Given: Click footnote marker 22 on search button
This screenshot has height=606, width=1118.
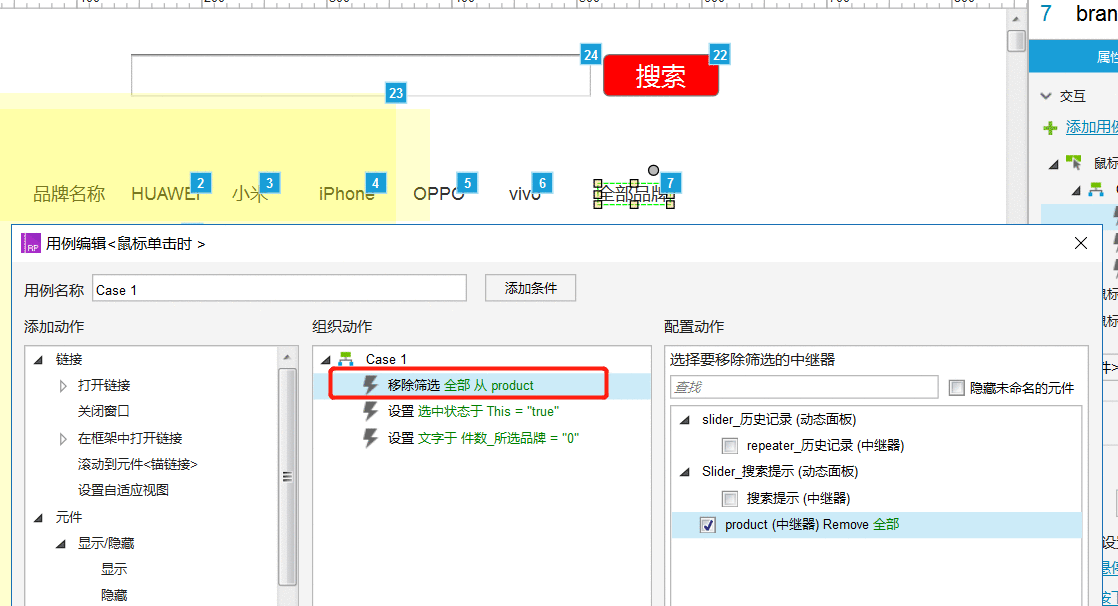Looking at the screenshot, I should tap(719, 55).
